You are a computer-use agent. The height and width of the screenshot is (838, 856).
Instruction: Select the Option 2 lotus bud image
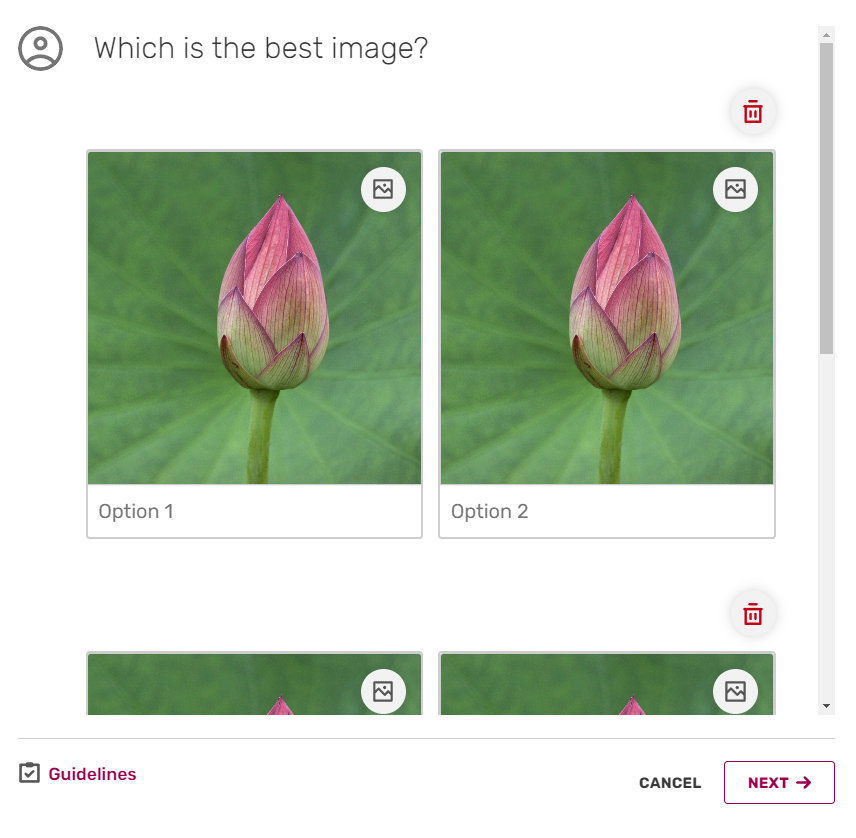[x=607, y=318]
